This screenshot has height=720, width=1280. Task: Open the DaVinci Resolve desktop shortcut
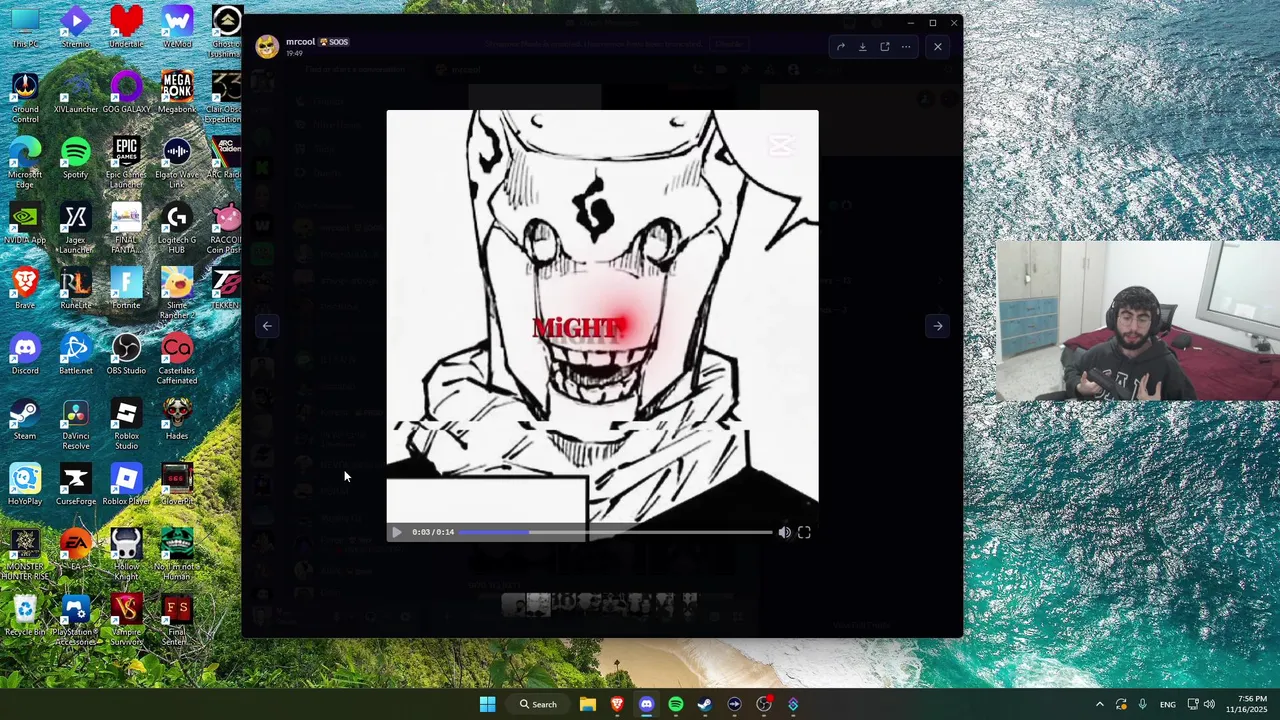point(75,424)
